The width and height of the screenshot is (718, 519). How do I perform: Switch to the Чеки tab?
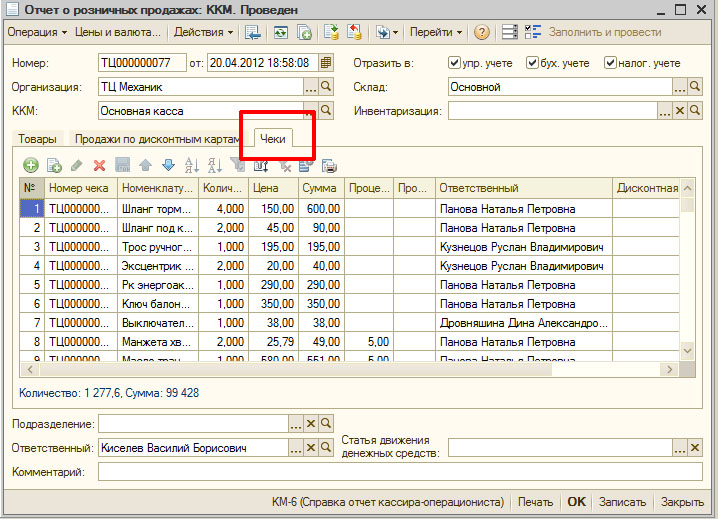point(273,139)
